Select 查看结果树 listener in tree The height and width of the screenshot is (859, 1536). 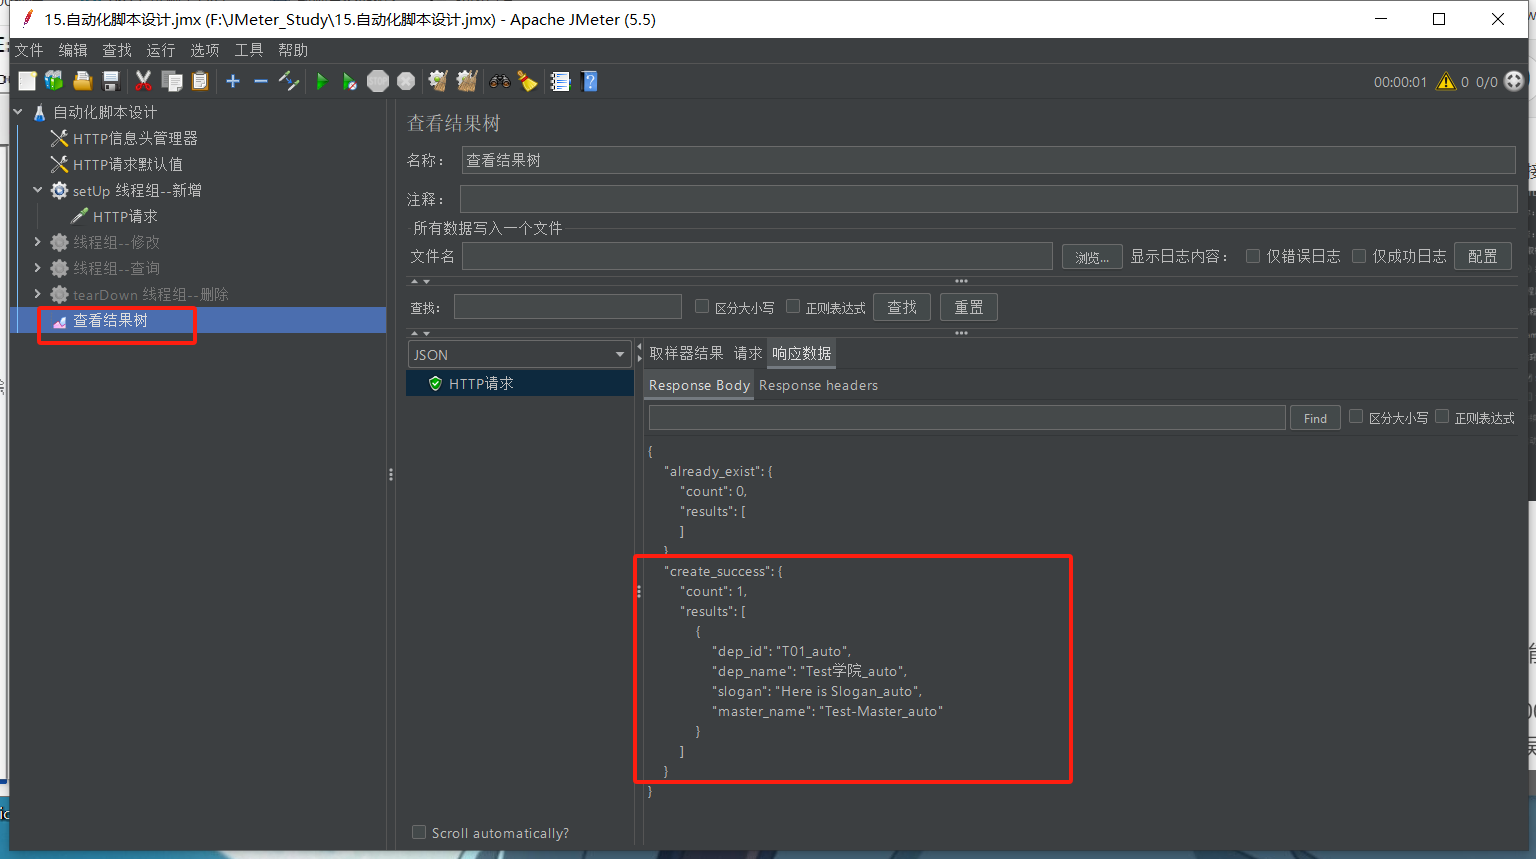tap(110, 320)
